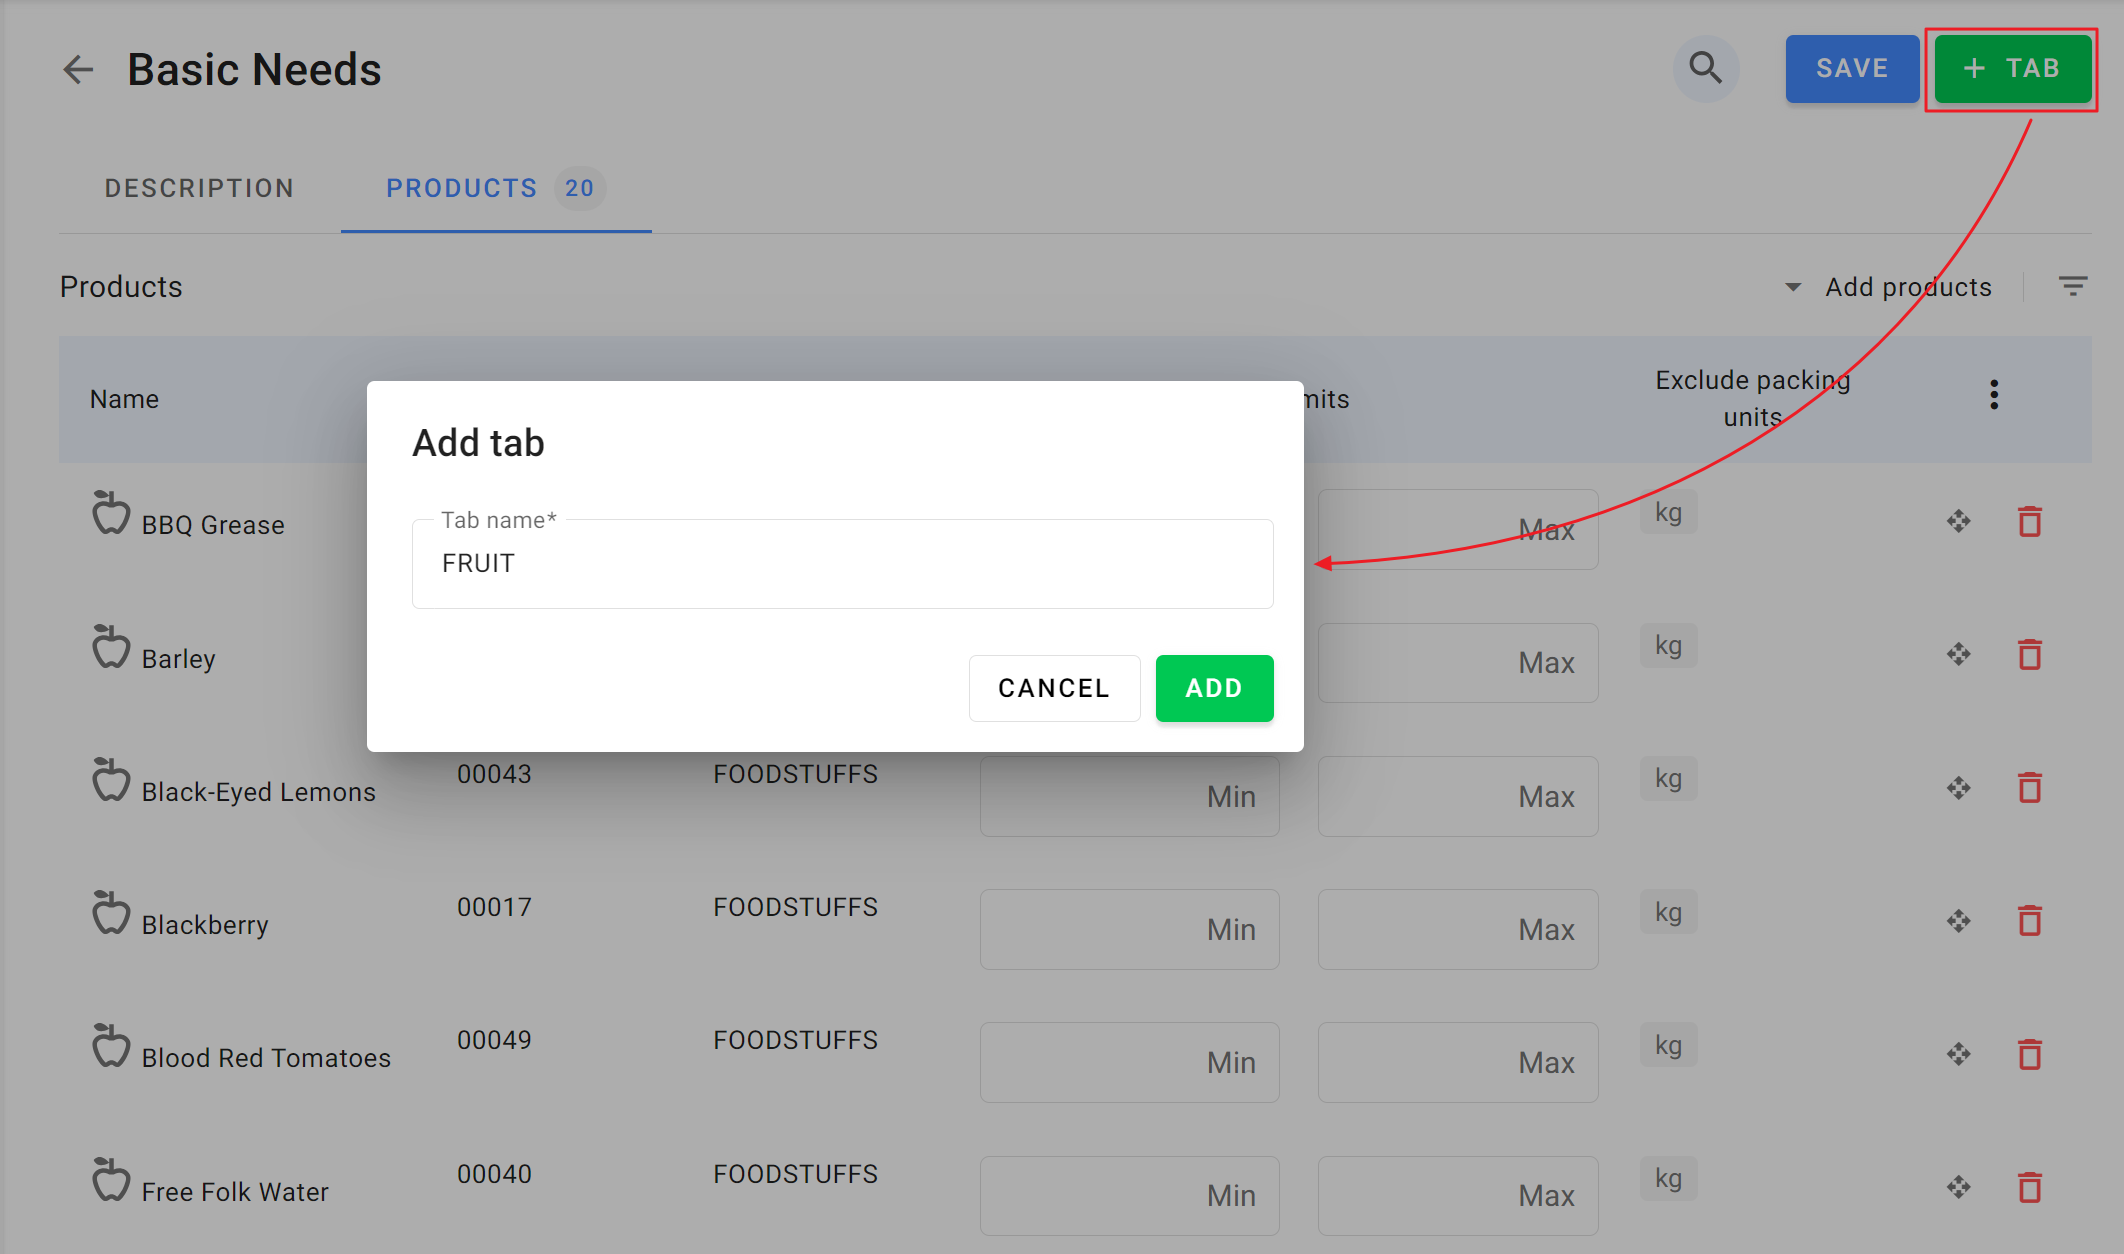Image resolution: width=2124 pixels, height=1254 pixels.
Task: Click the move handle for Blackberry
Action: click(1958, 921)
